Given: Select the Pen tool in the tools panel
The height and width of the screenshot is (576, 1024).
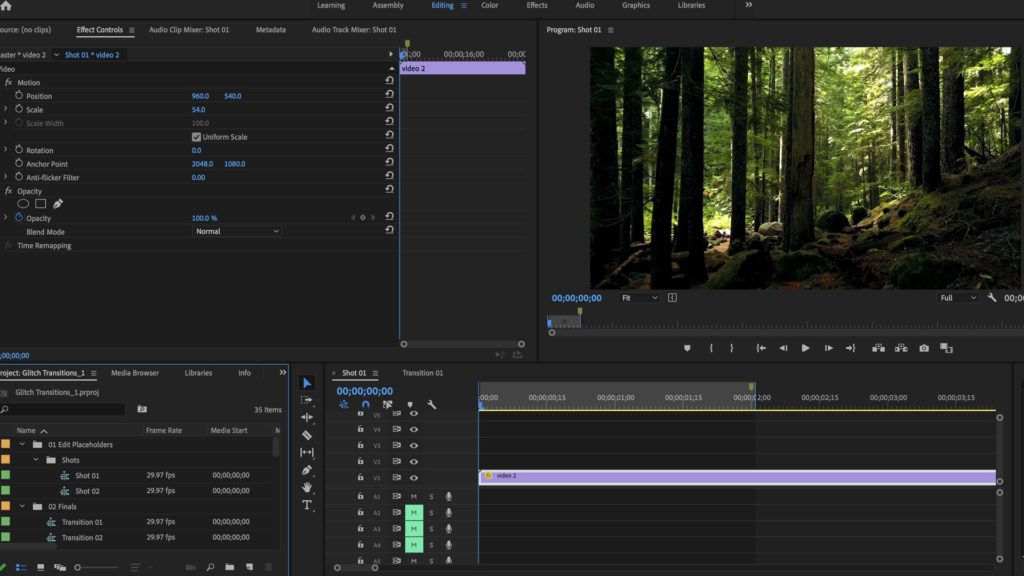Looking at the screenshot, I should click(307, 470).
